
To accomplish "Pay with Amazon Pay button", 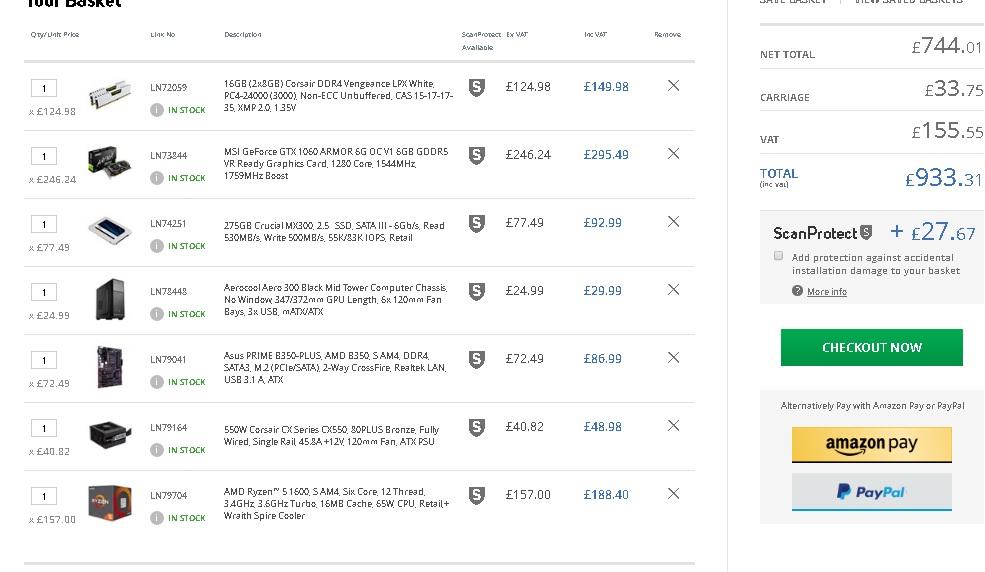I will (871, 444).
